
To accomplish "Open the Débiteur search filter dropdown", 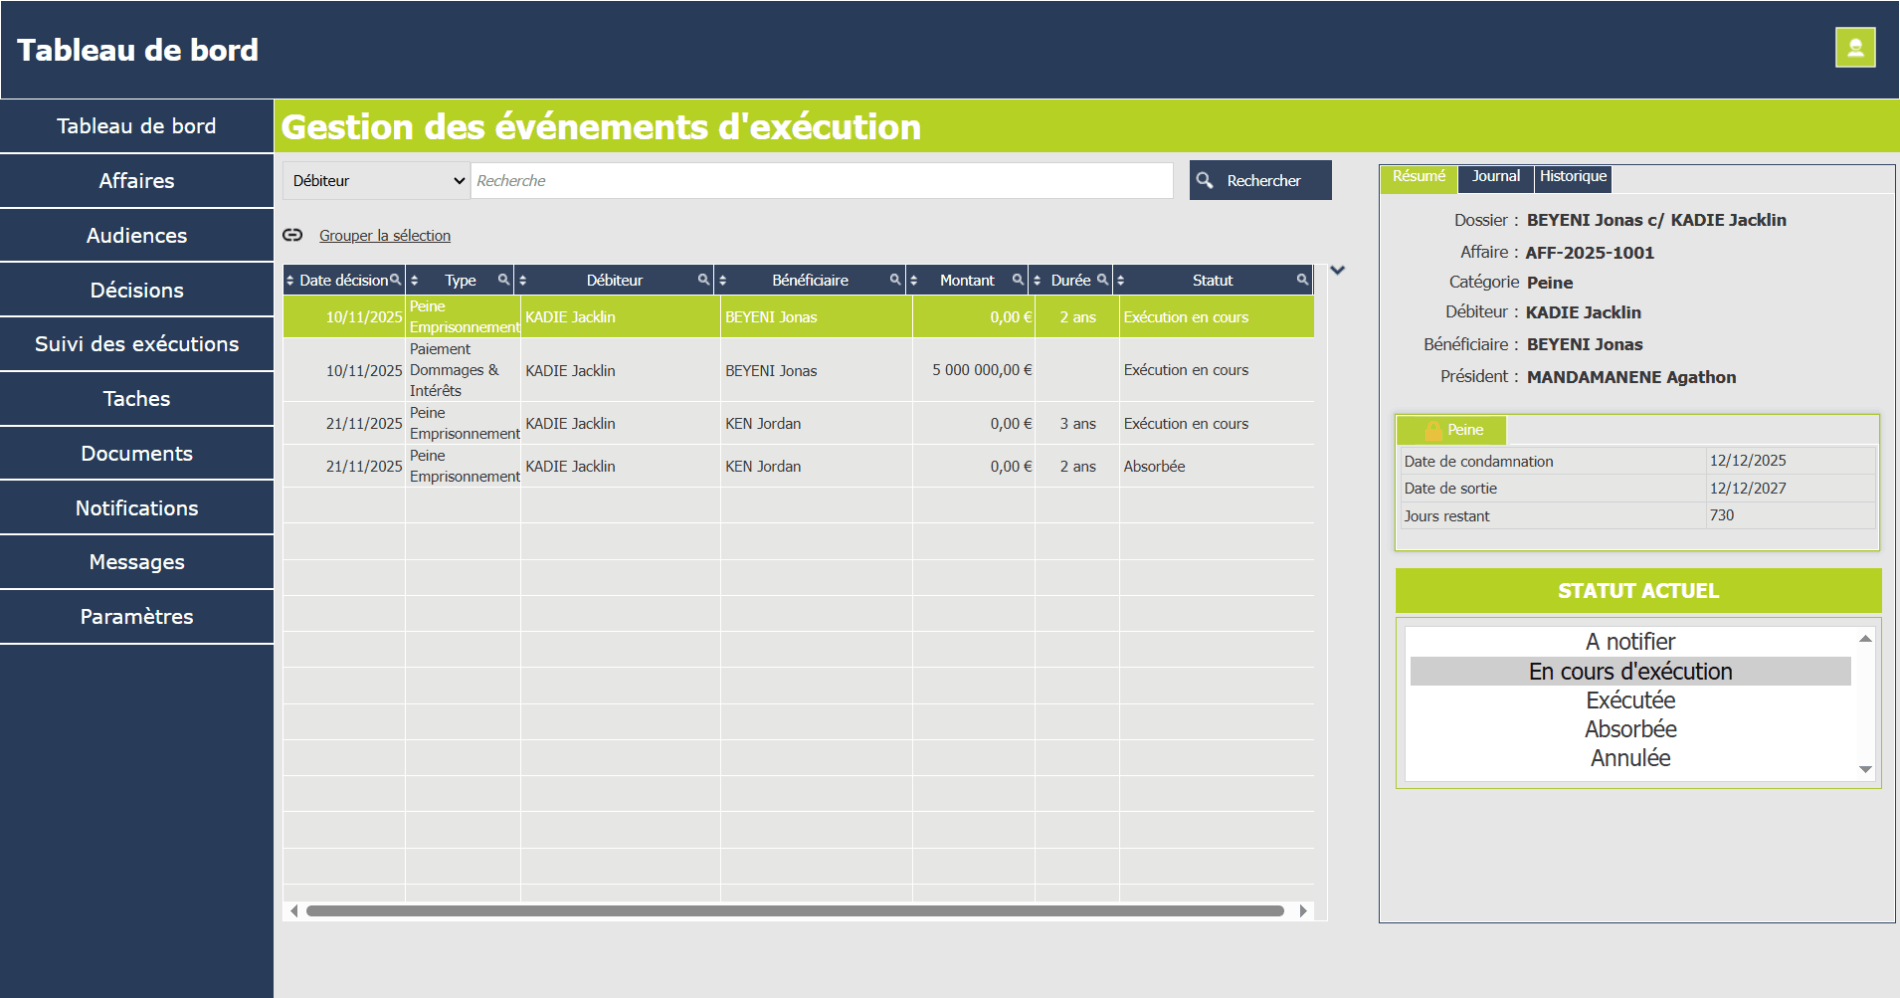I will tap(377, 181).
